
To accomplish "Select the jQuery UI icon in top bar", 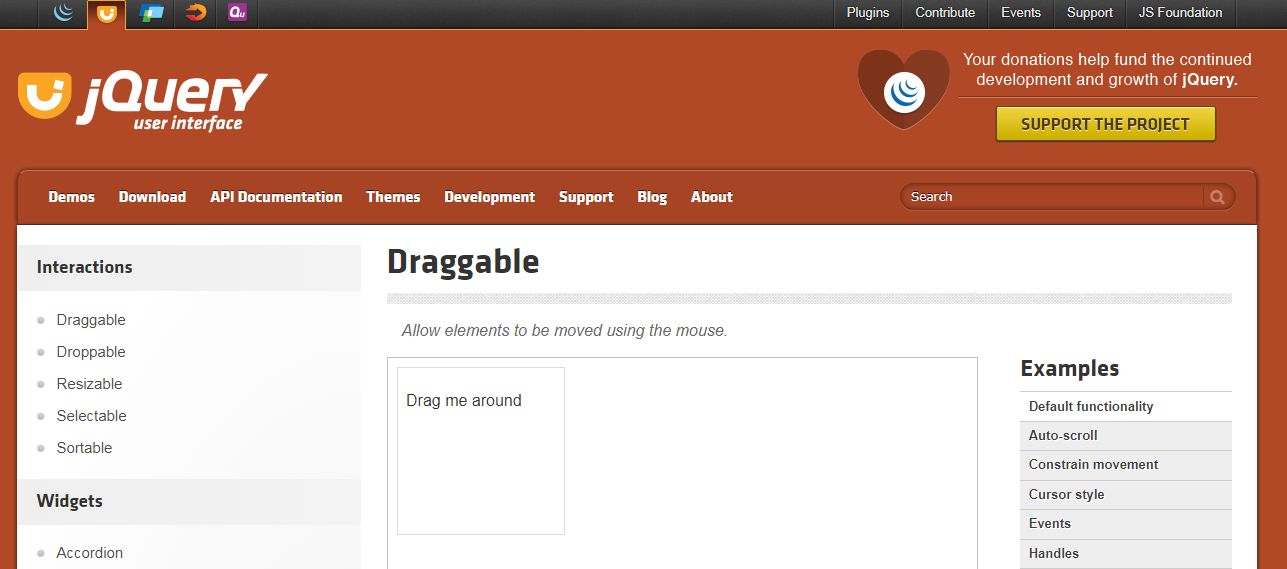I will (106, 13).
